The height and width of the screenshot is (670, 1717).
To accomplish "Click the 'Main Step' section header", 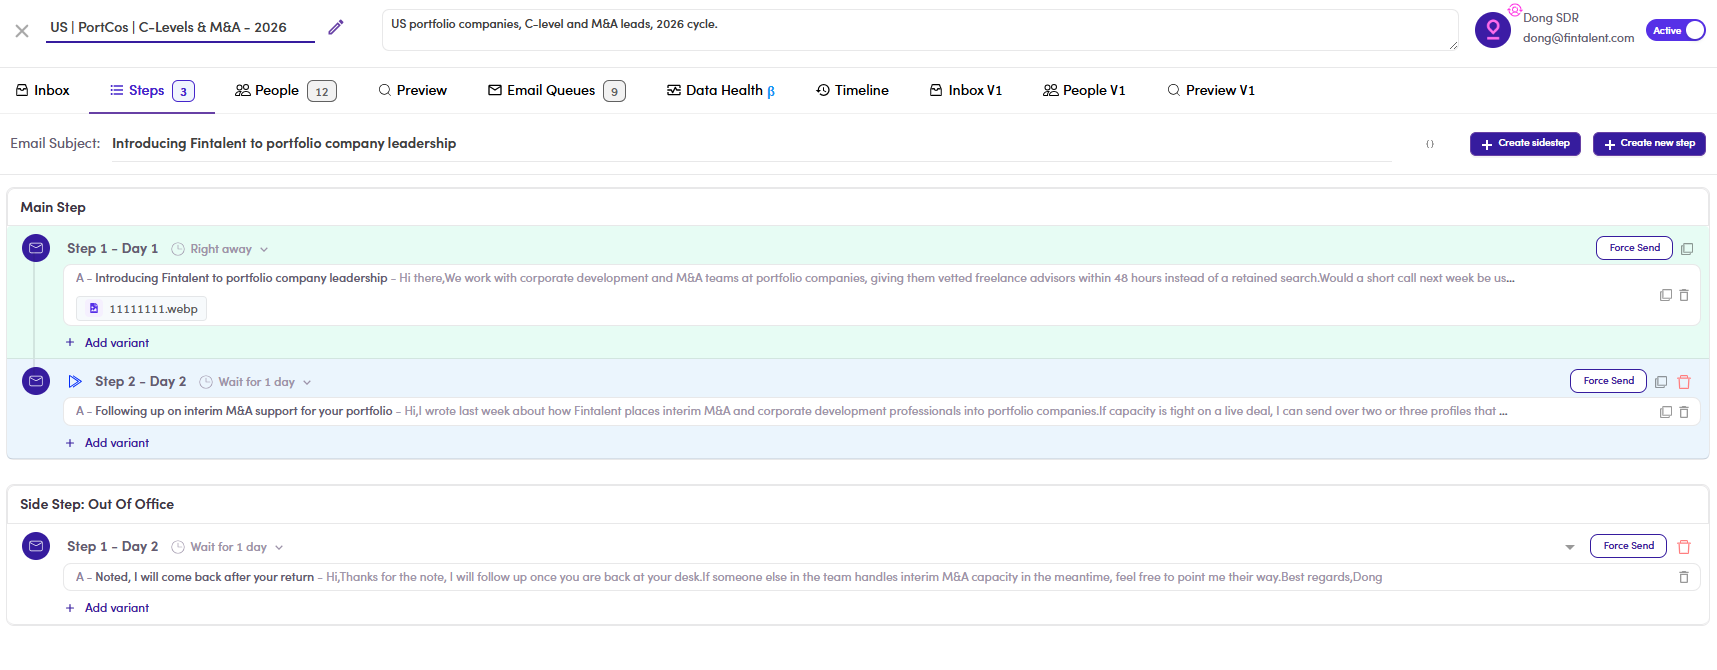I will click(53, 207).
